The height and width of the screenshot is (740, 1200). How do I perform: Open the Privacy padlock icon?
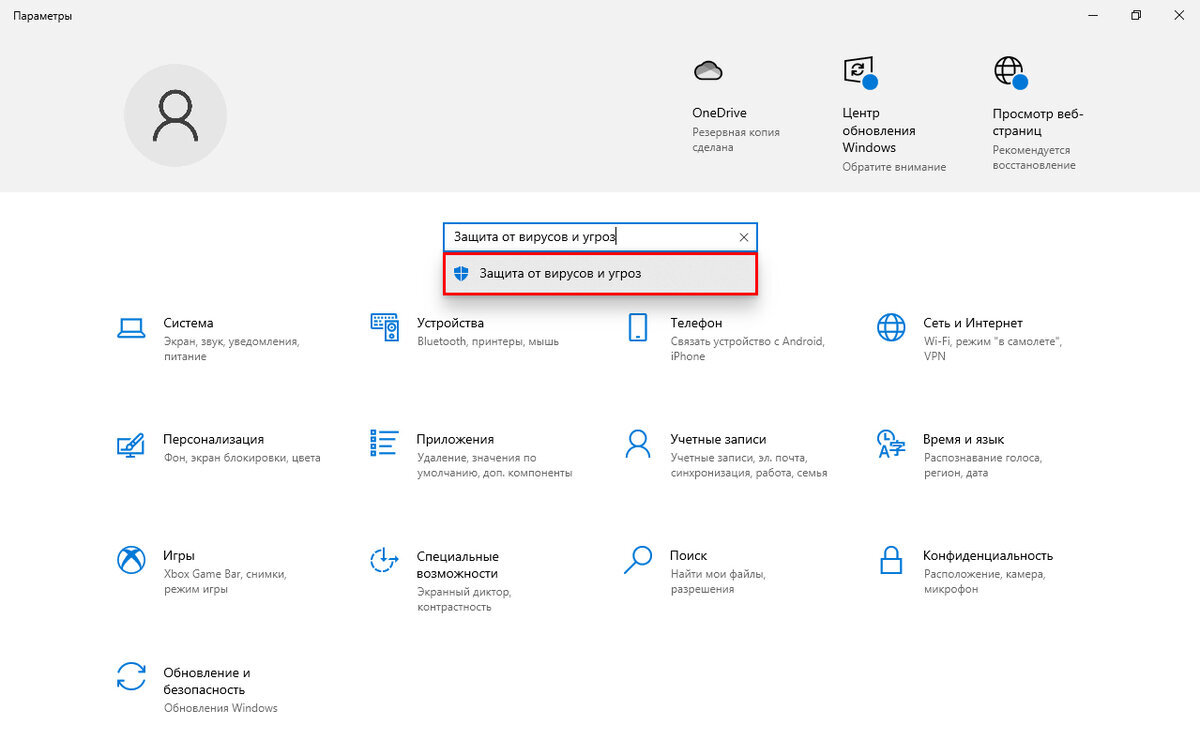(890, 560)
